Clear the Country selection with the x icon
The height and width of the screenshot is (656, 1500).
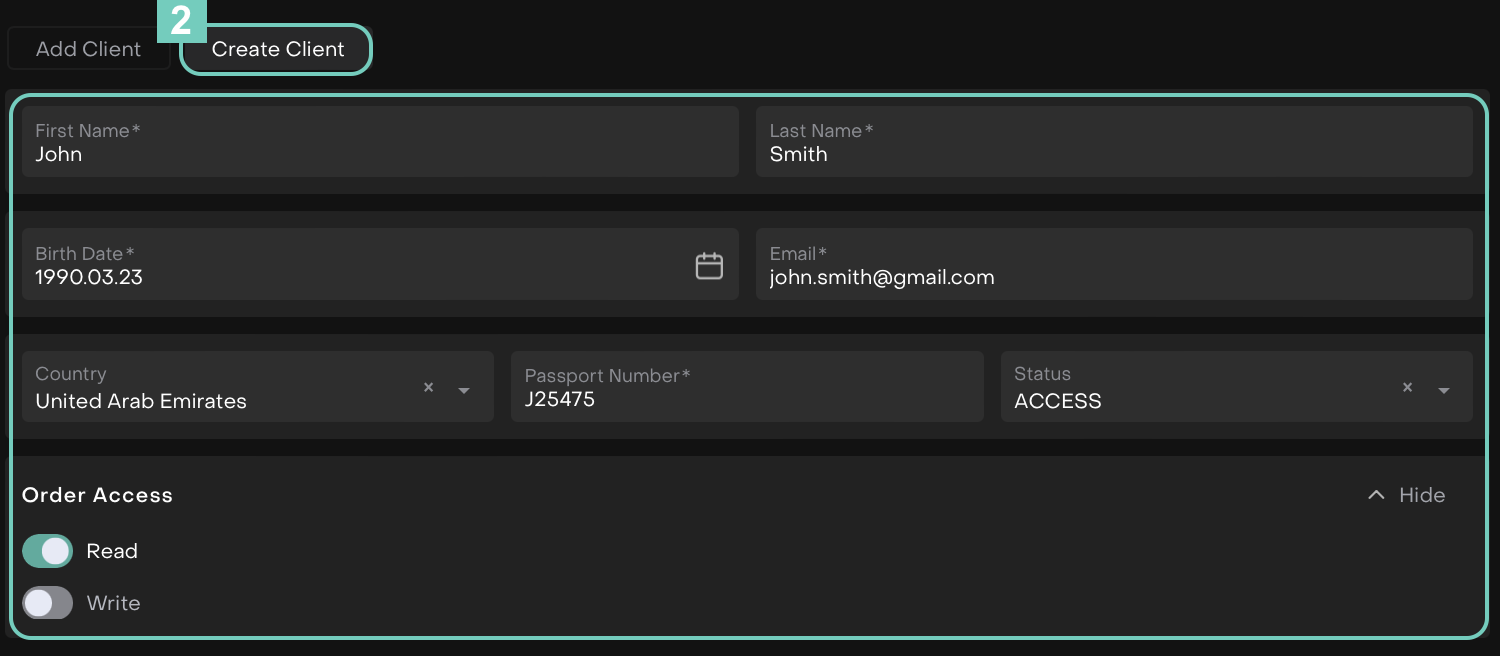pos(428,388)
